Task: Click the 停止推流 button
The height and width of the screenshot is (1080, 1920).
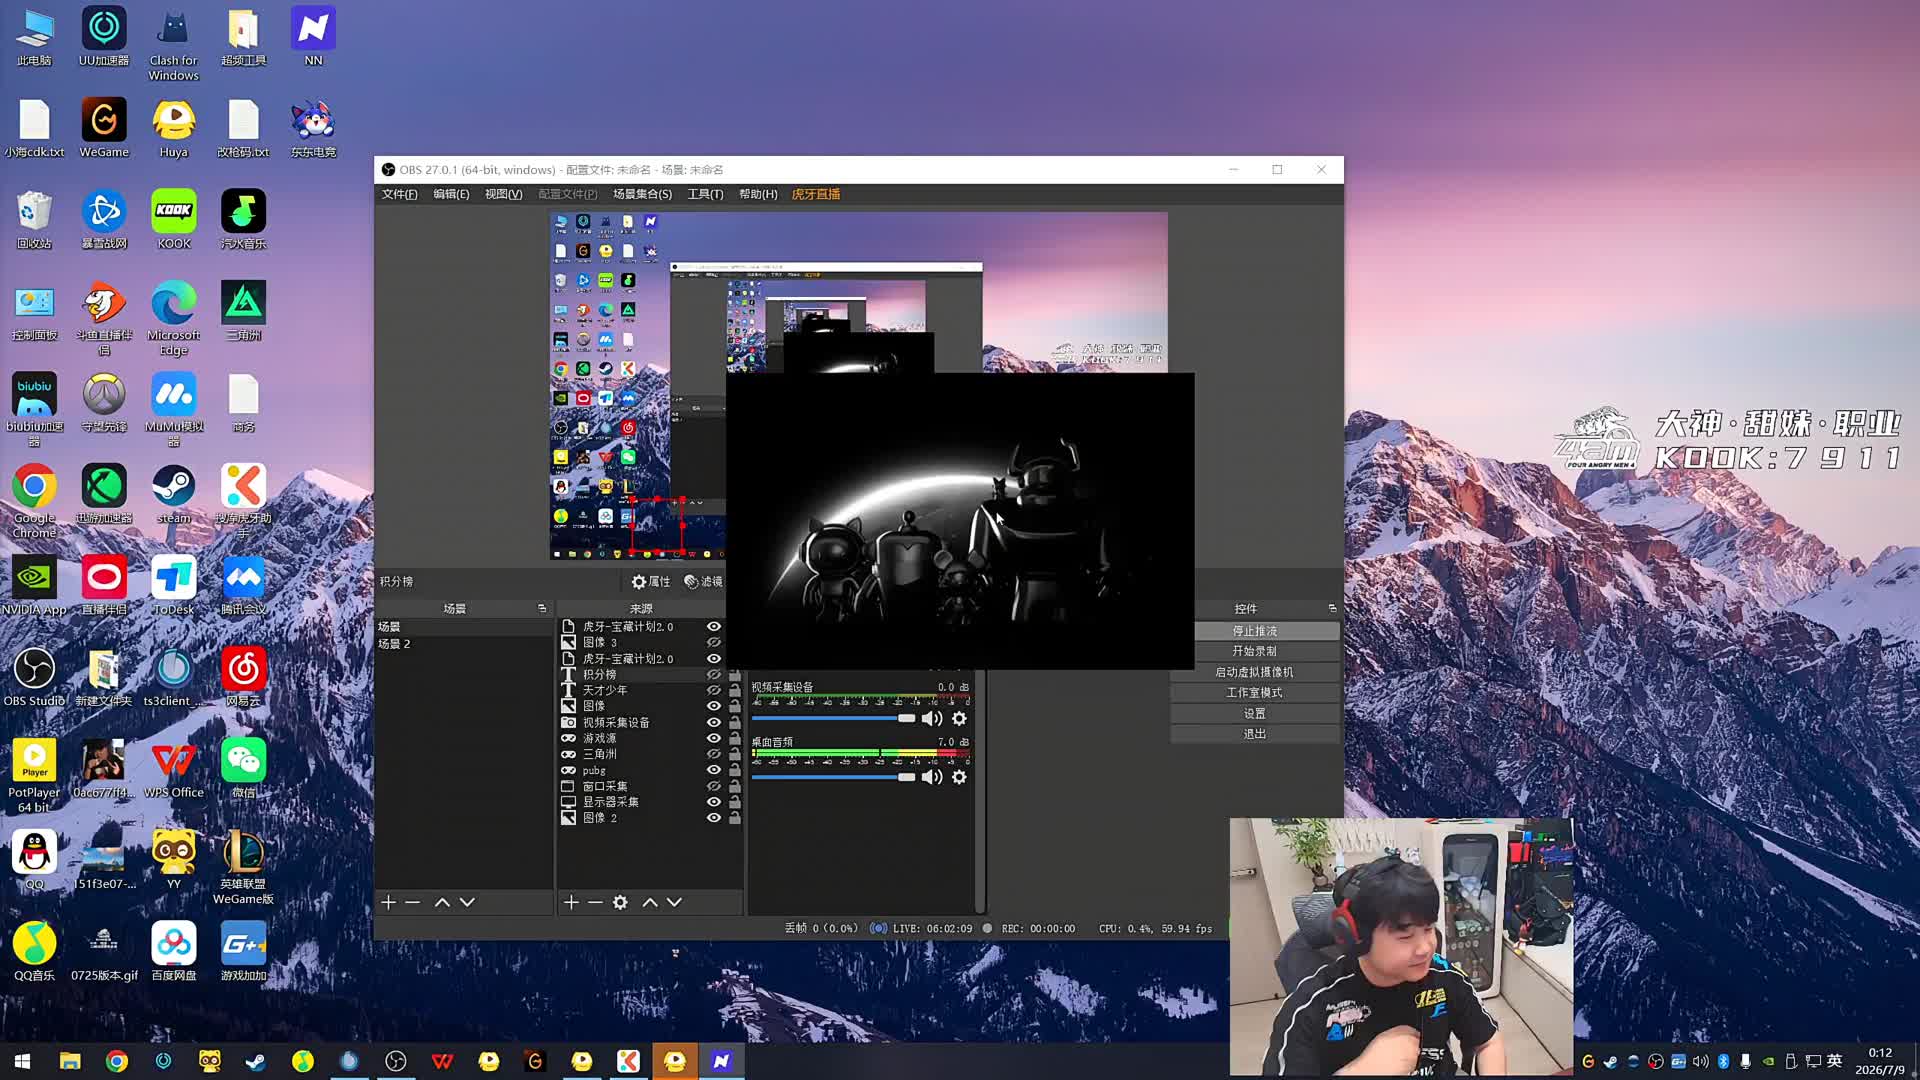Action: pos(1254,631)
